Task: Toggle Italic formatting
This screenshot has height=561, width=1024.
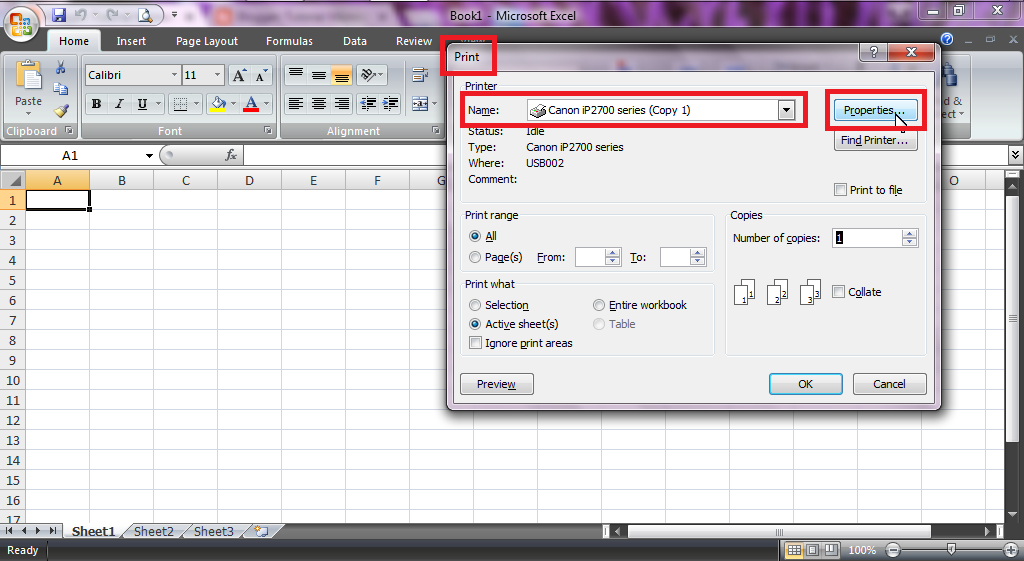Action: tap(119, 104)
